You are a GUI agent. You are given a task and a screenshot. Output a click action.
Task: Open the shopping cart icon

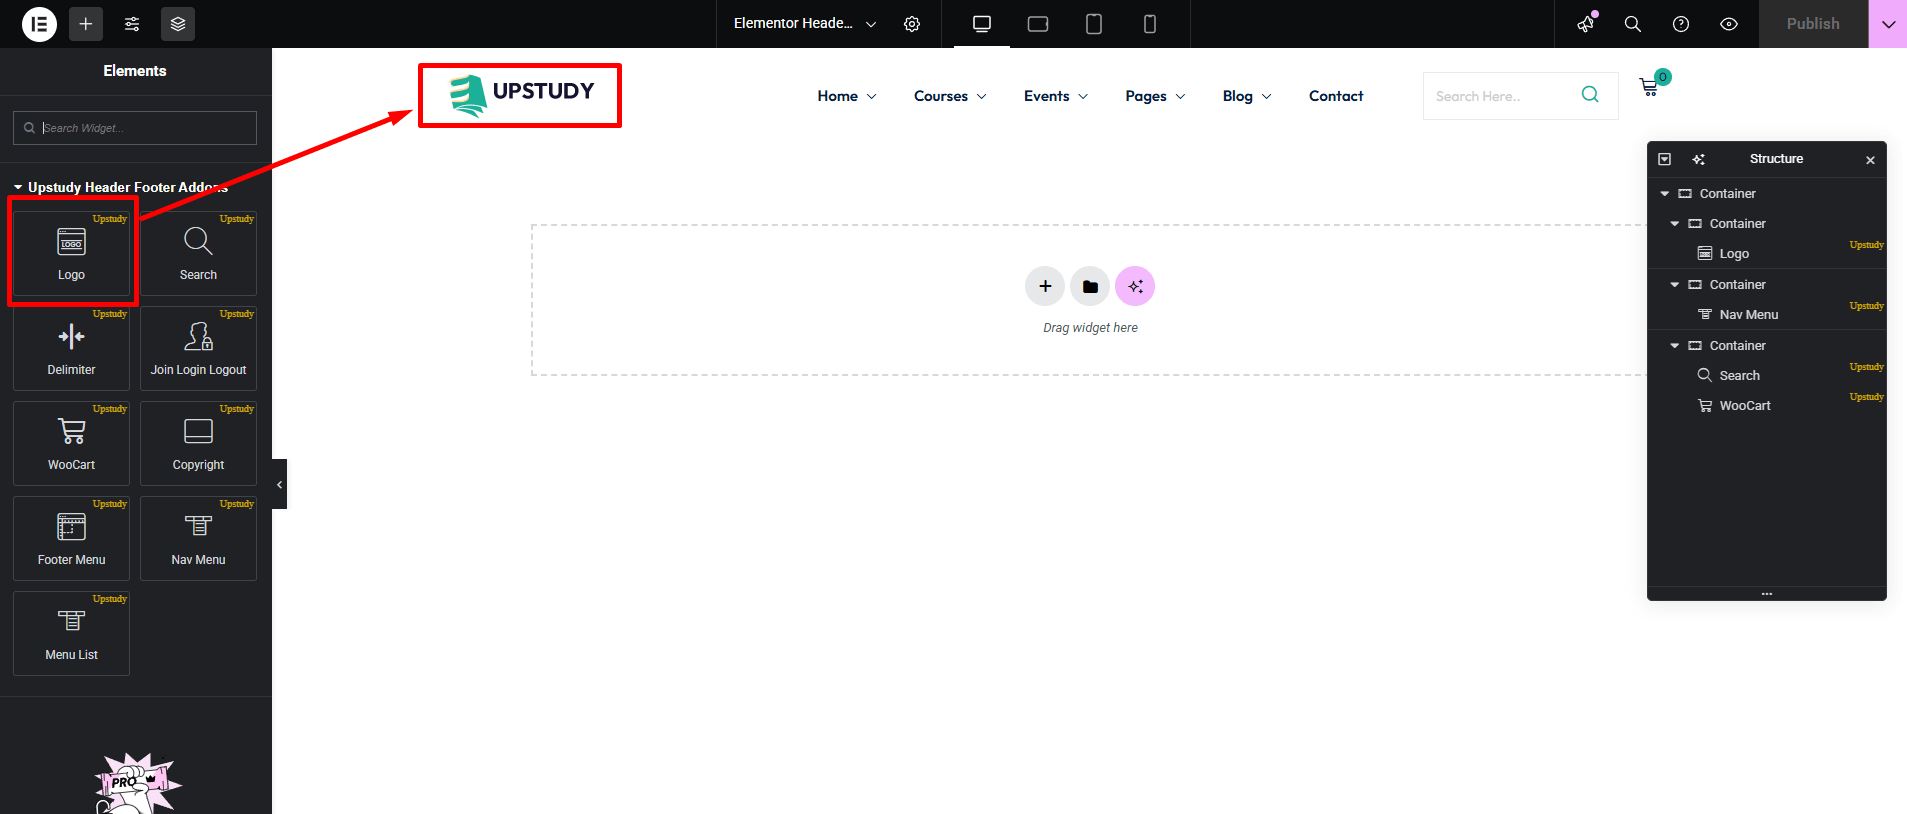pos(1649,88)
